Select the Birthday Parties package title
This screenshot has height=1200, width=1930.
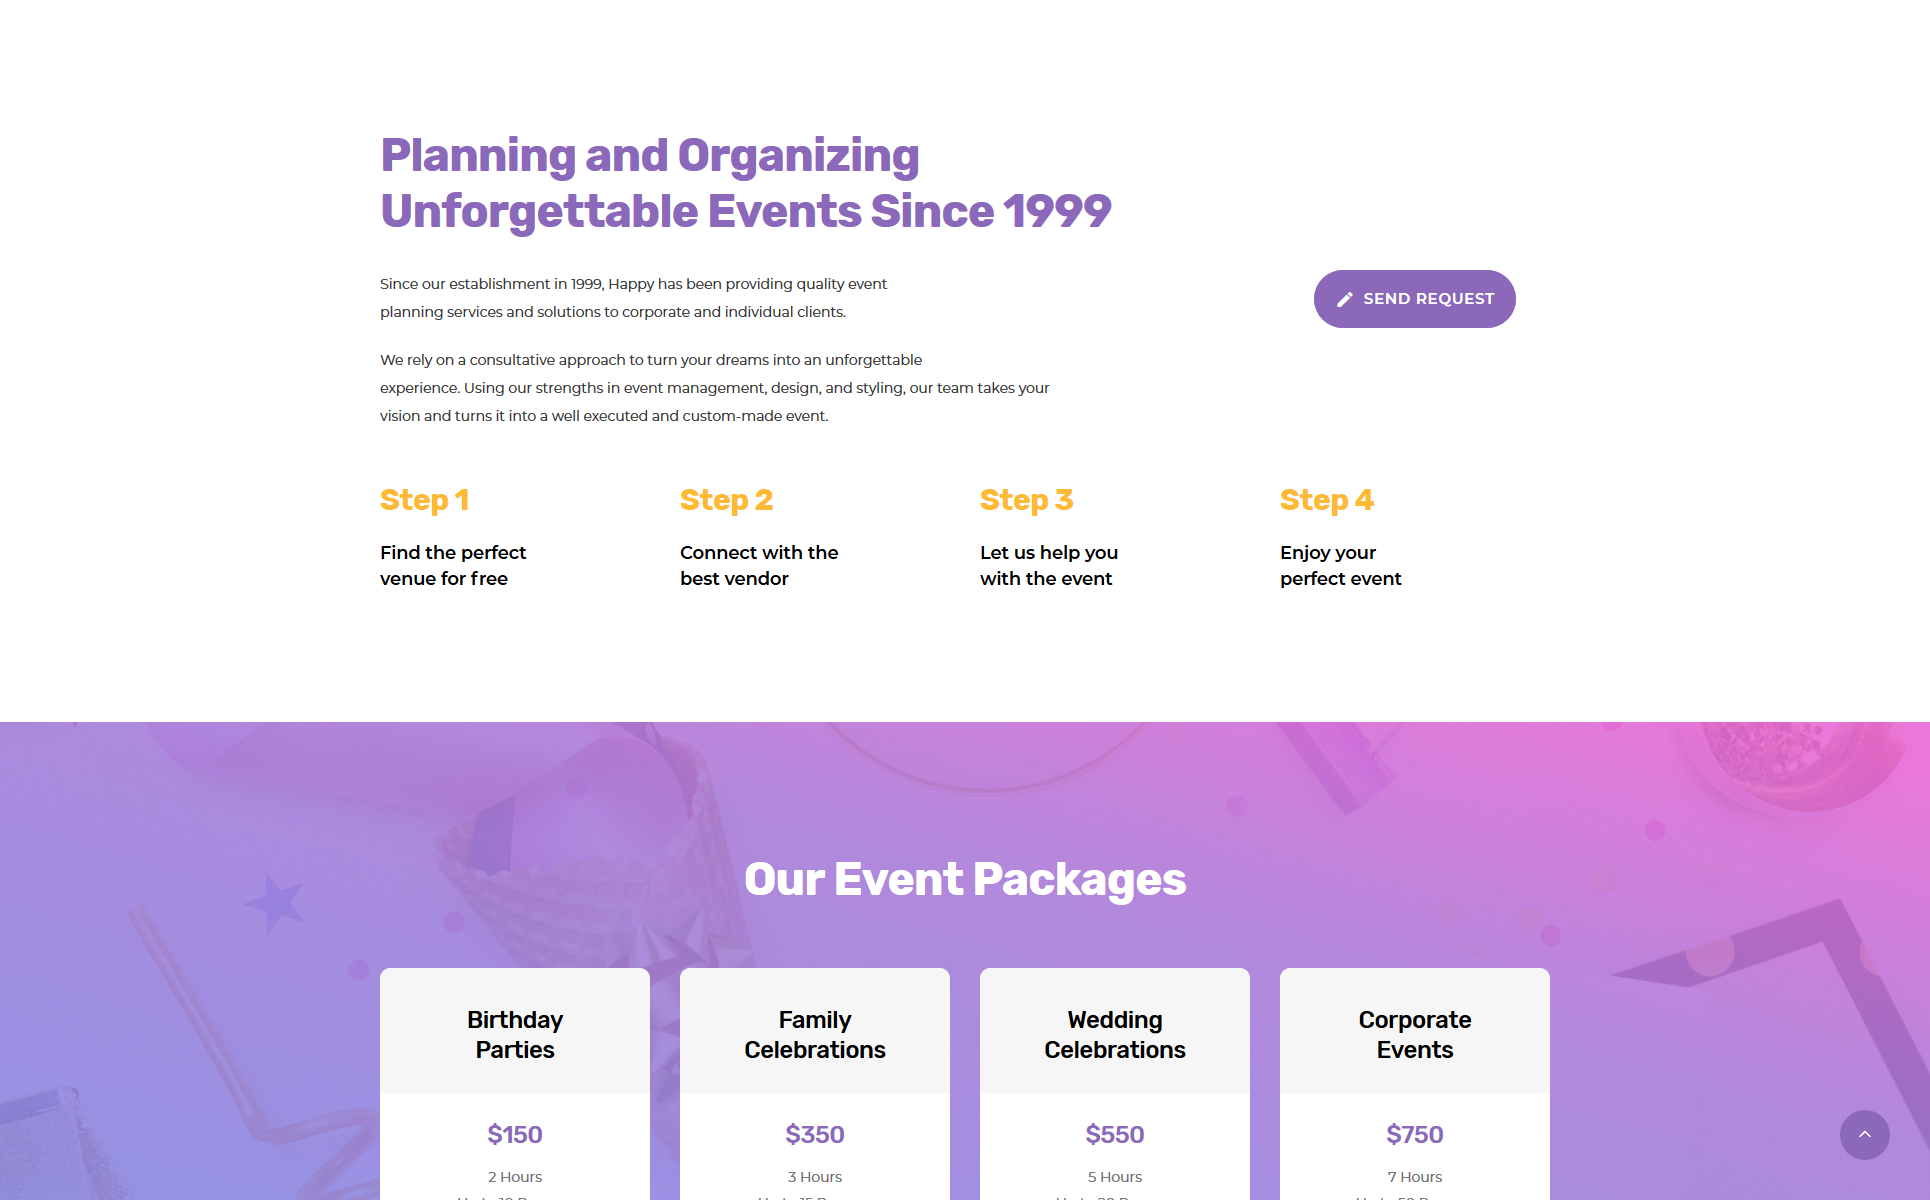point(515,1034)
